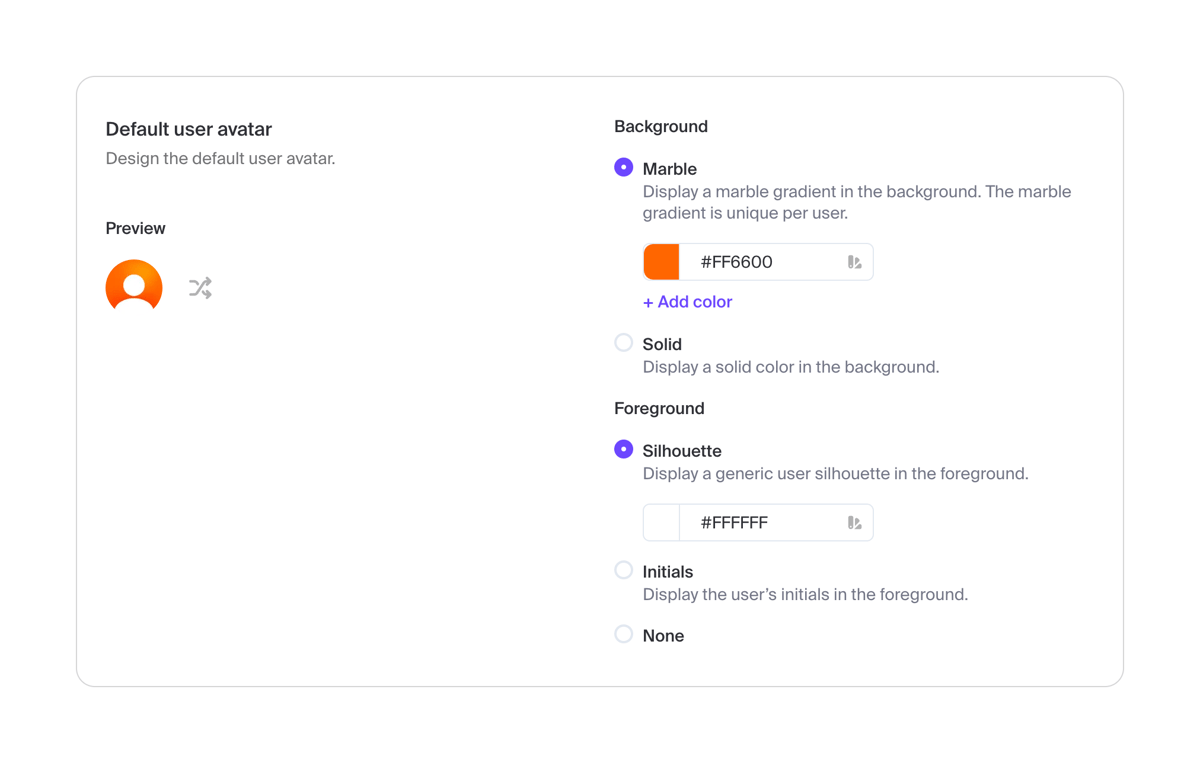Click the eyedropper icon in the #FFFFFF field
The height and width of the screenshot is (763, 1200).
tap(854, 522)
